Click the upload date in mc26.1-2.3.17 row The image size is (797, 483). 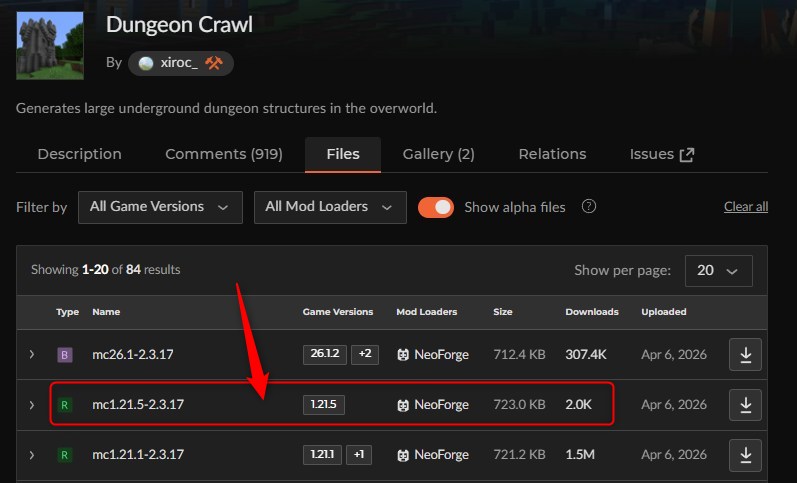tap(673, 354)
